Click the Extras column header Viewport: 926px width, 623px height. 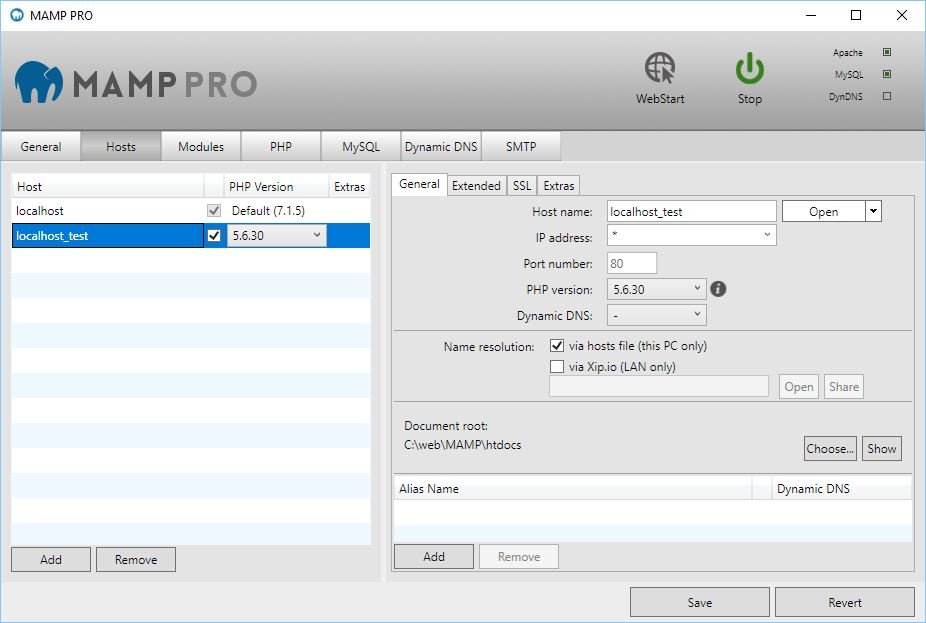coord(350,187)
